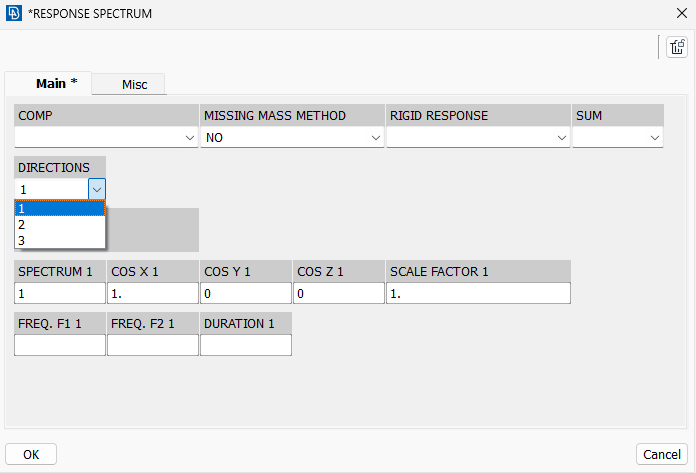The image size is (696, 473).
Task: Choose option 1 in DIRECTIONS list
Action: point(60,209)
